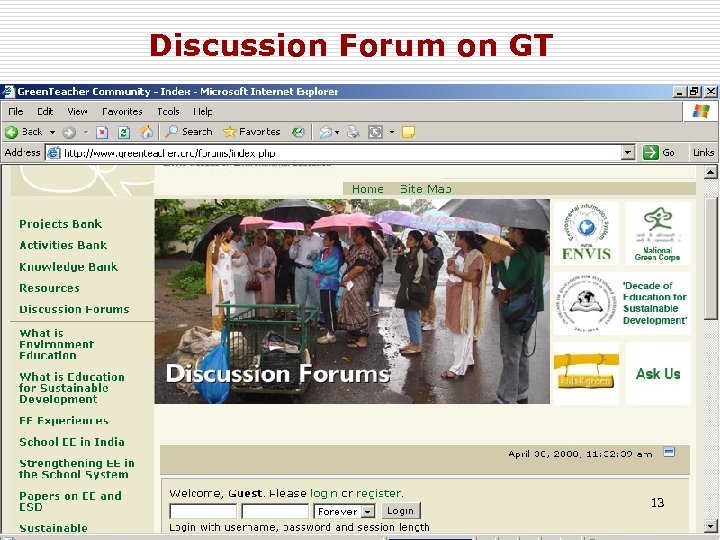
Task: Click the username input field
Action: [203, 511]
